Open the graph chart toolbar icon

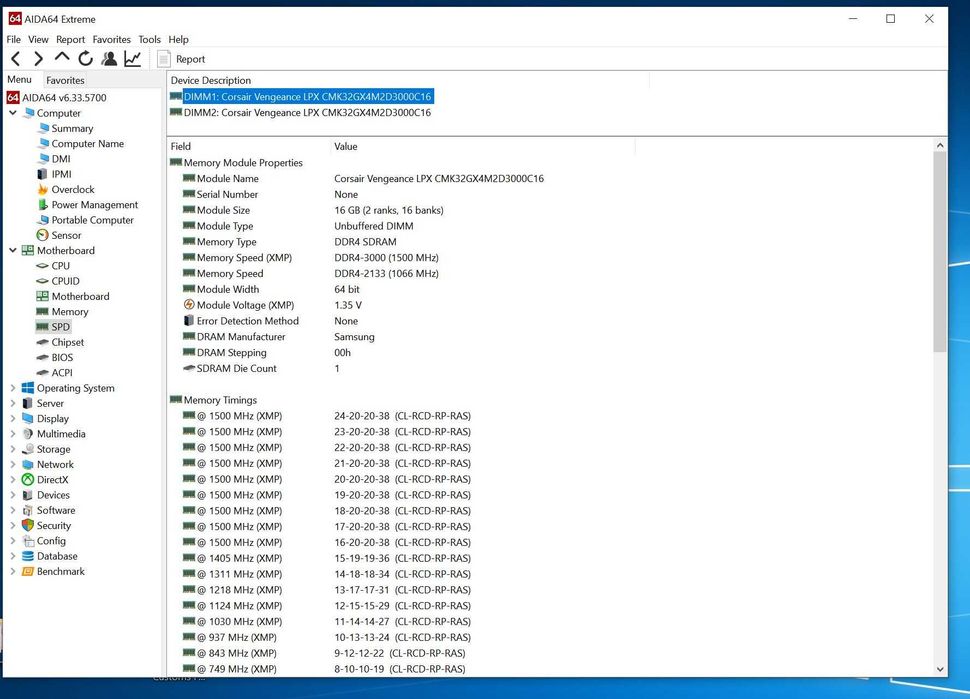[132, 59]
